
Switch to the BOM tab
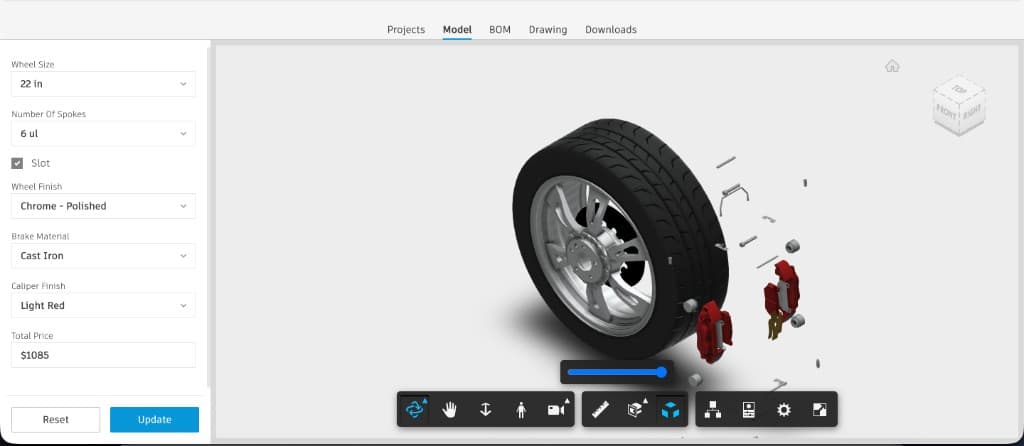500,29
